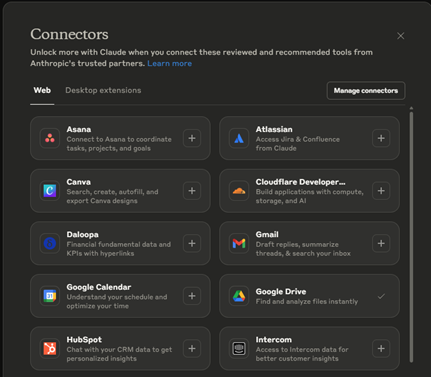The width and height of the screenshot is (431, 377).
Task: Click the HubSpot connector title
Action: point(84,340)
